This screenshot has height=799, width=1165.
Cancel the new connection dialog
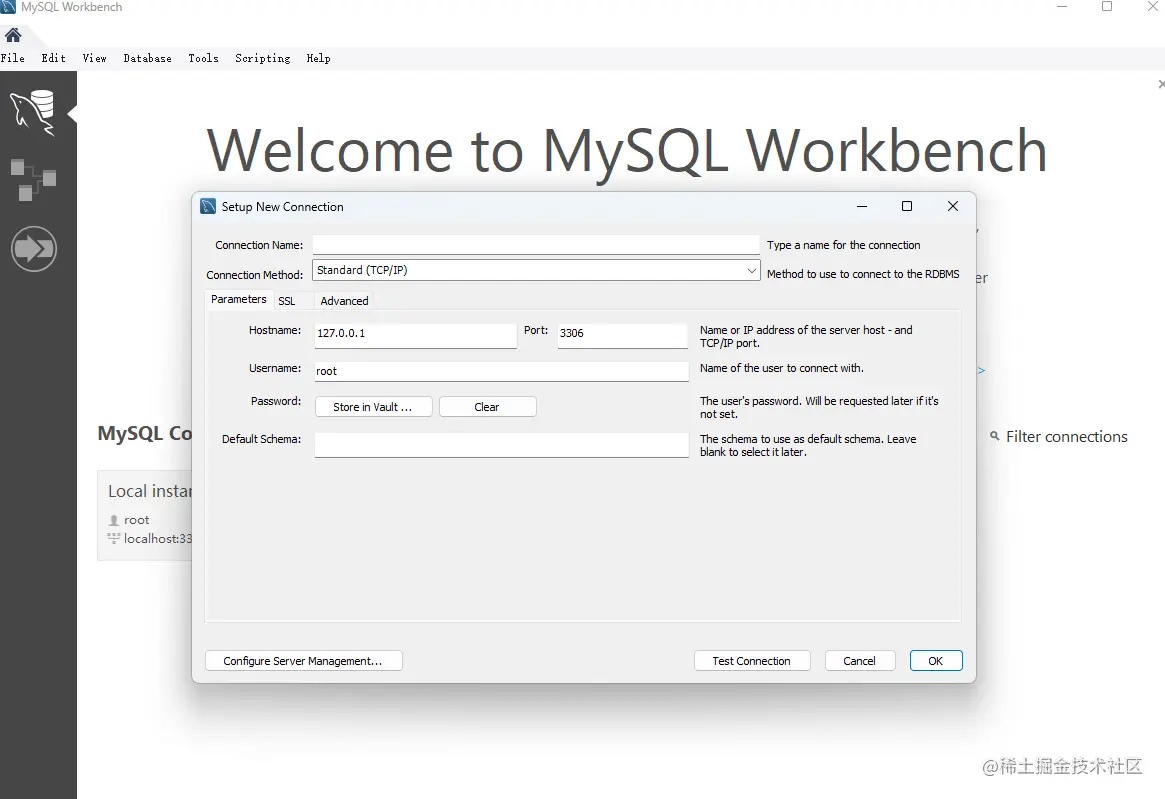pos(860,661)
